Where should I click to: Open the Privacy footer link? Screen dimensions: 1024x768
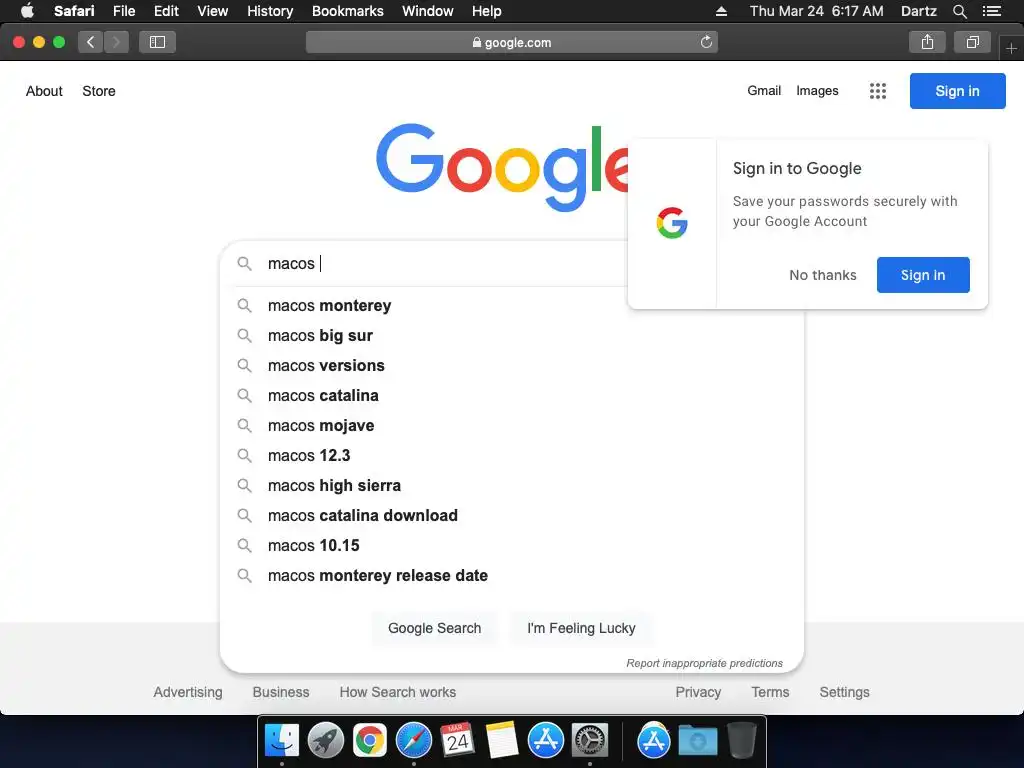pos(698,692)
